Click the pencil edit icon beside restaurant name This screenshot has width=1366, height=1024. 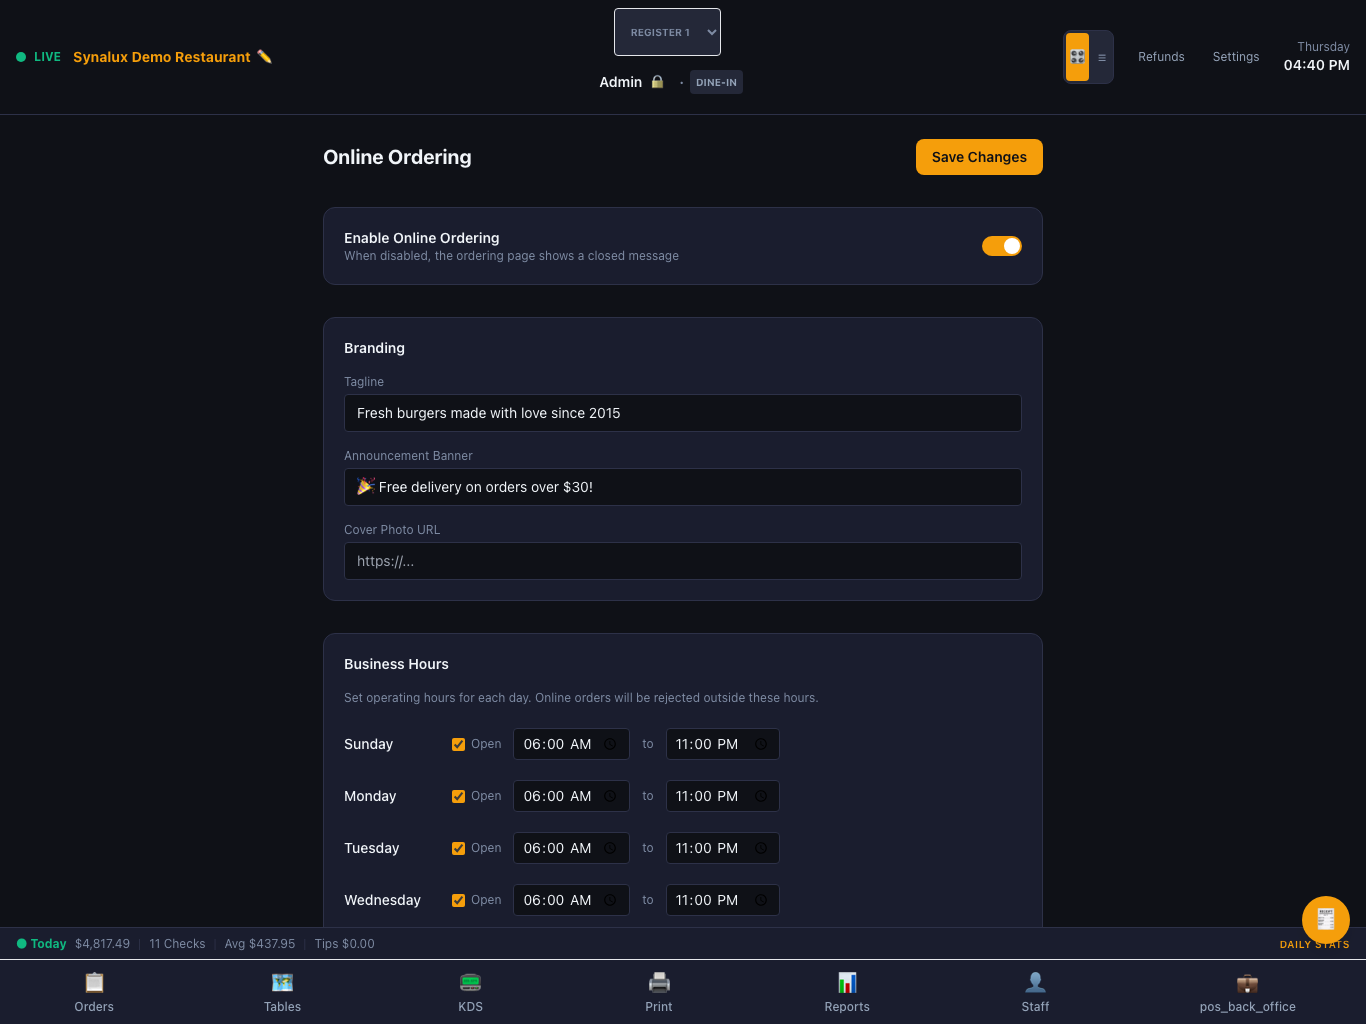point(264,57)
